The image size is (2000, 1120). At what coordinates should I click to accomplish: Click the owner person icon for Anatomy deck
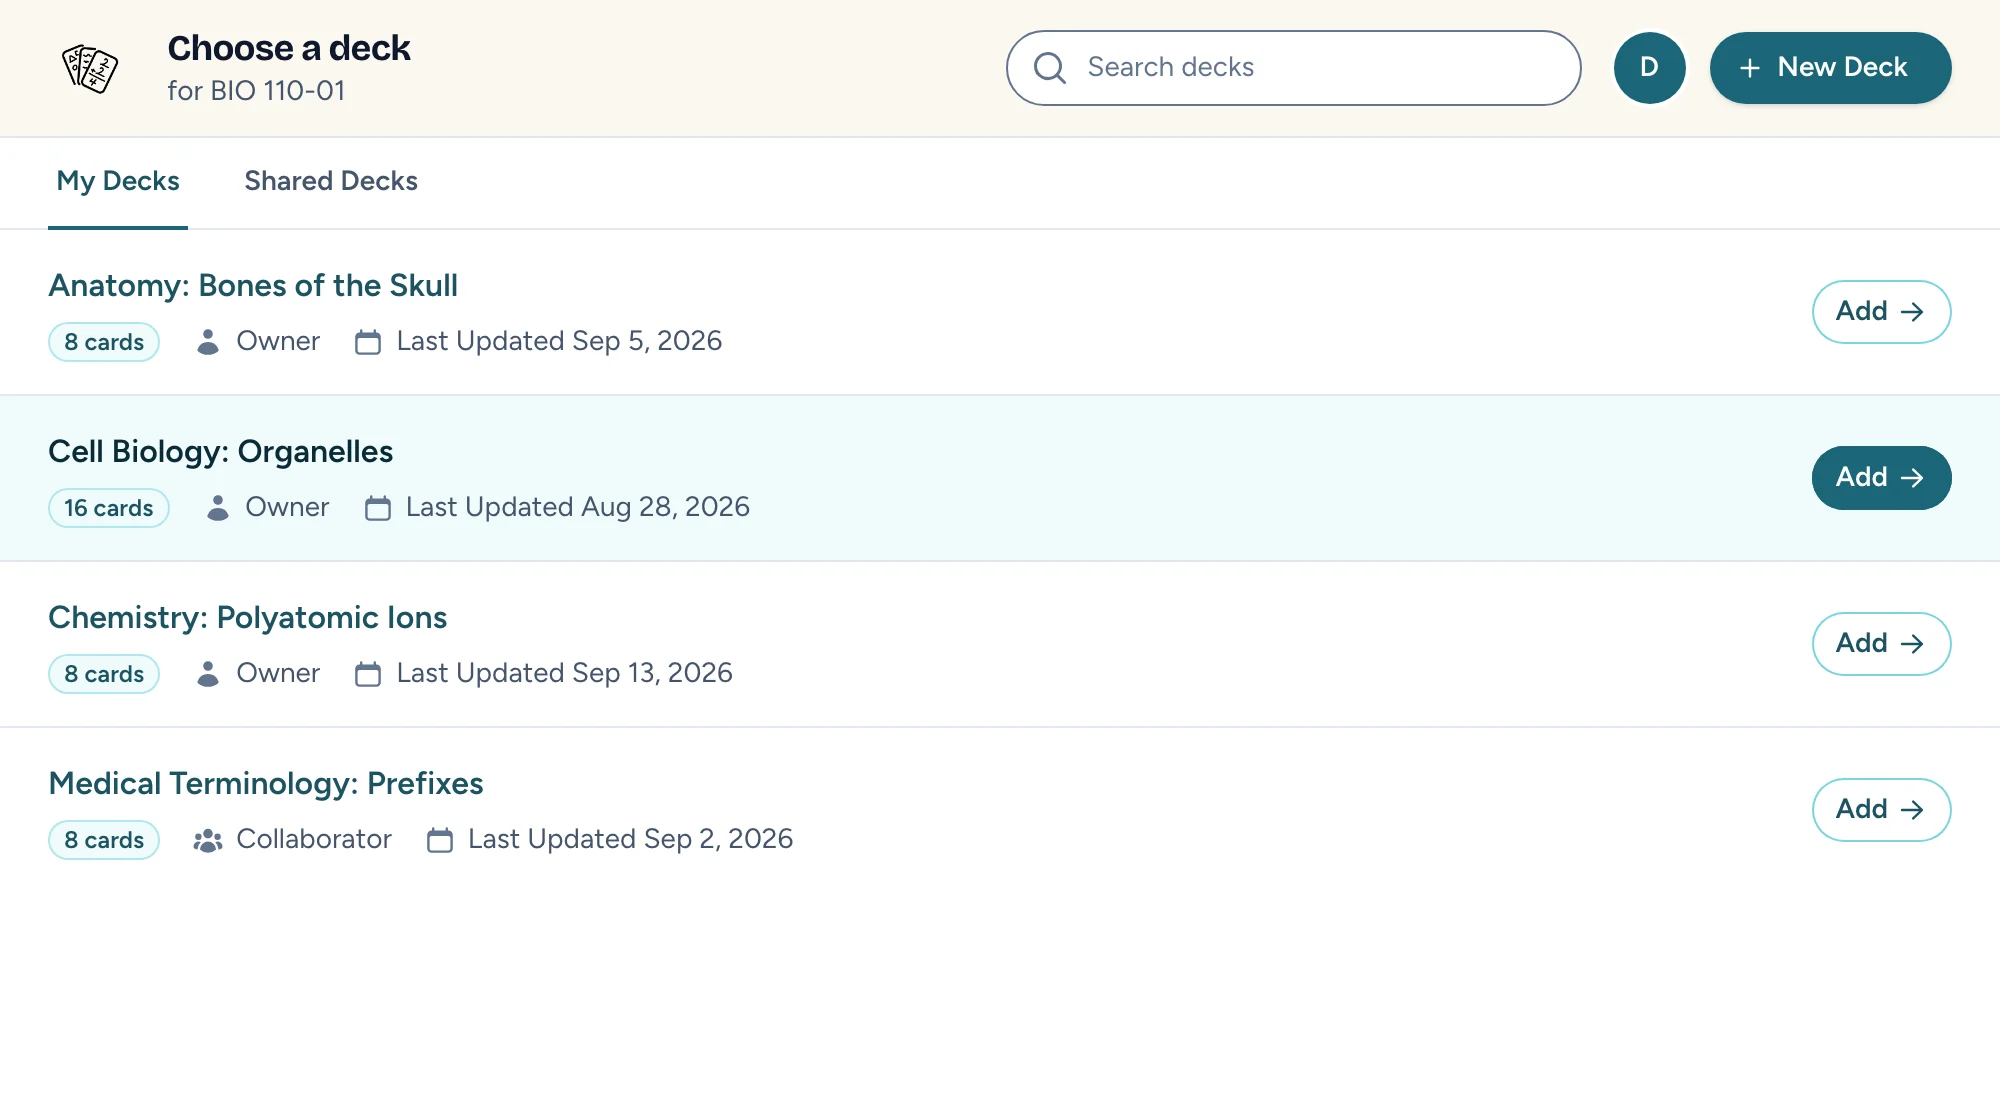(x=208, y=342)
